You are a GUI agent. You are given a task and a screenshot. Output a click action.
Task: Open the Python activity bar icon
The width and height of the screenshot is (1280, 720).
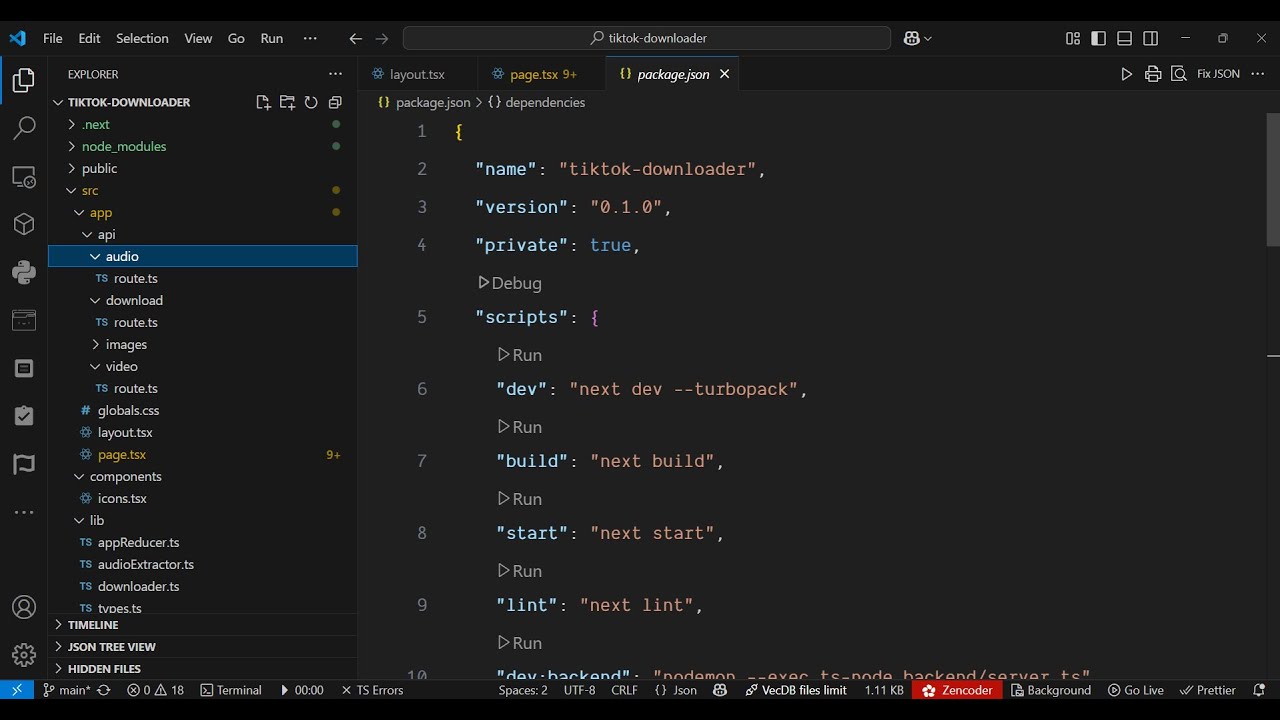point(24,272)
